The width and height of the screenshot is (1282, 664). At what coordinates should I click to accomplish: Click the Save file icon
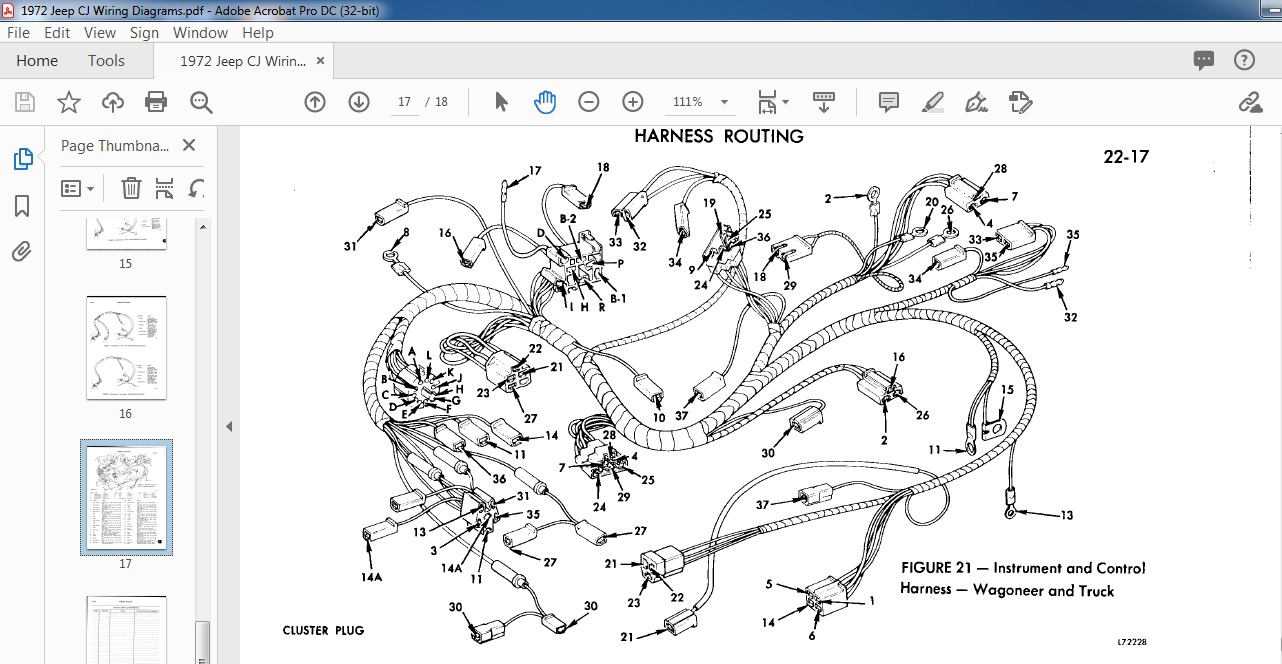pos(25,102)
